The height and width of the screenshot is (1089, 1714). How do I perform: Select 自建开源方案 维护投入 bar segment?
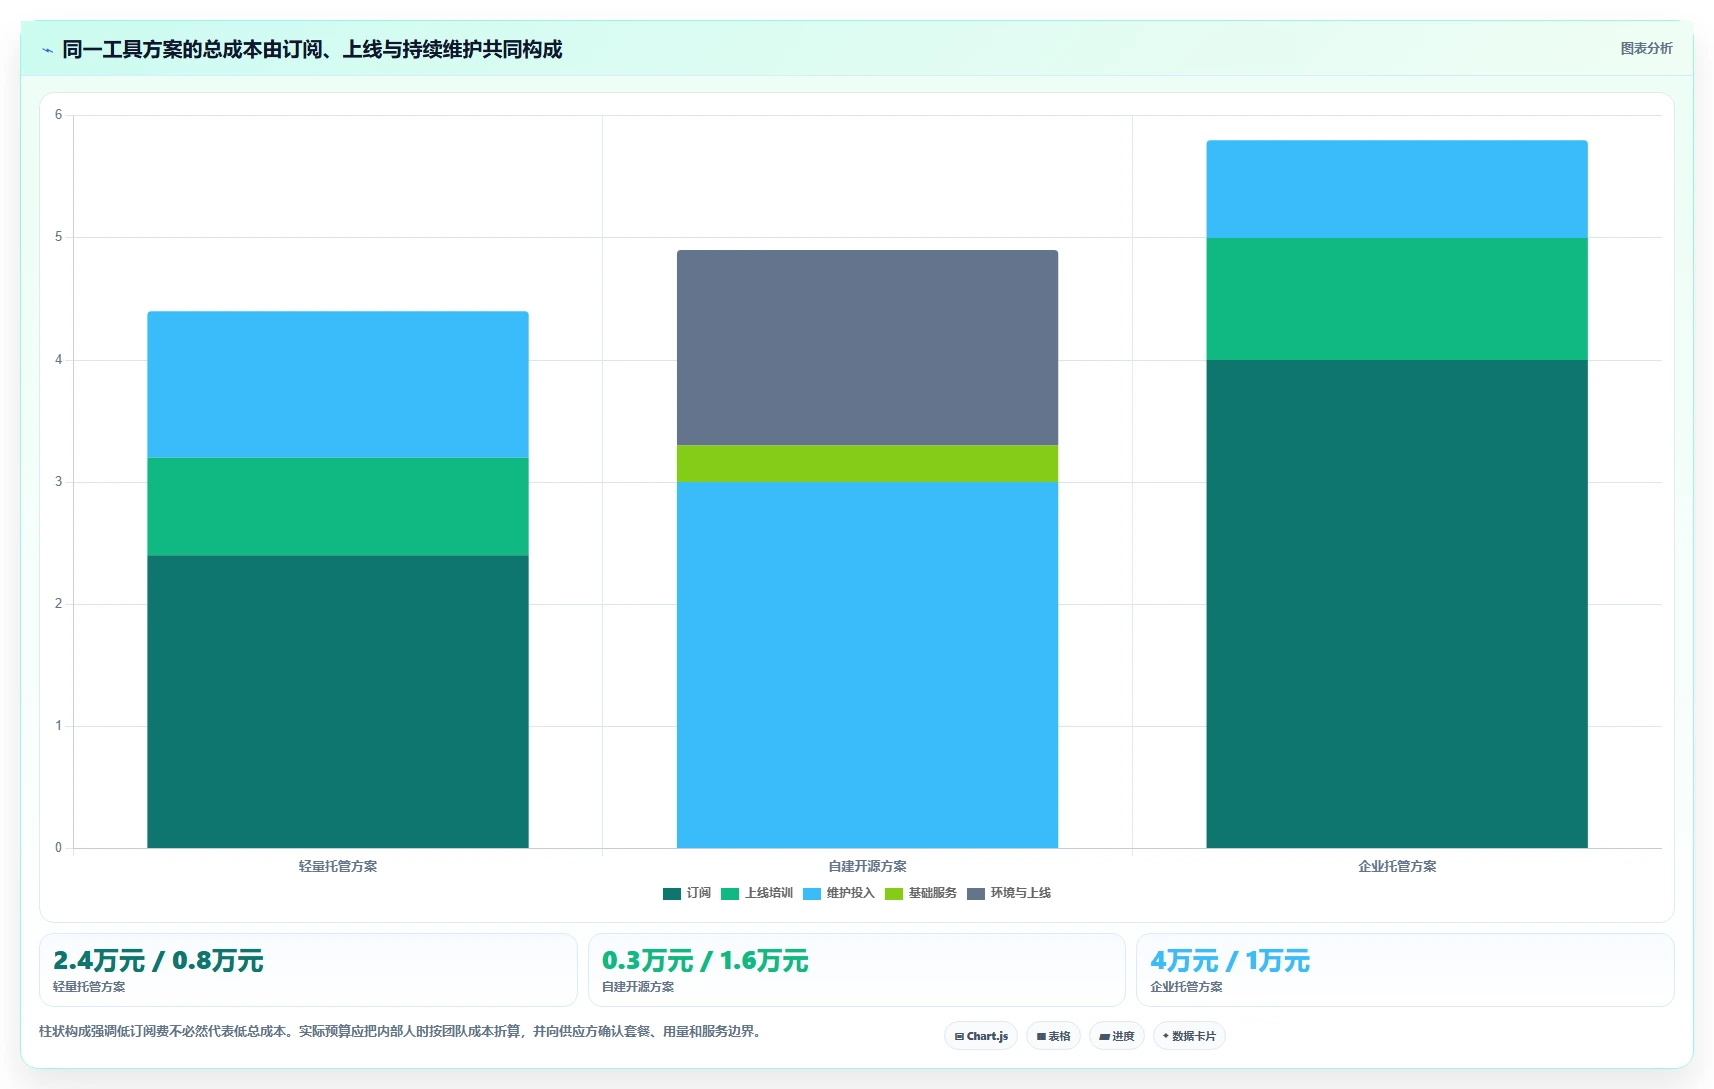pos(867,665)
